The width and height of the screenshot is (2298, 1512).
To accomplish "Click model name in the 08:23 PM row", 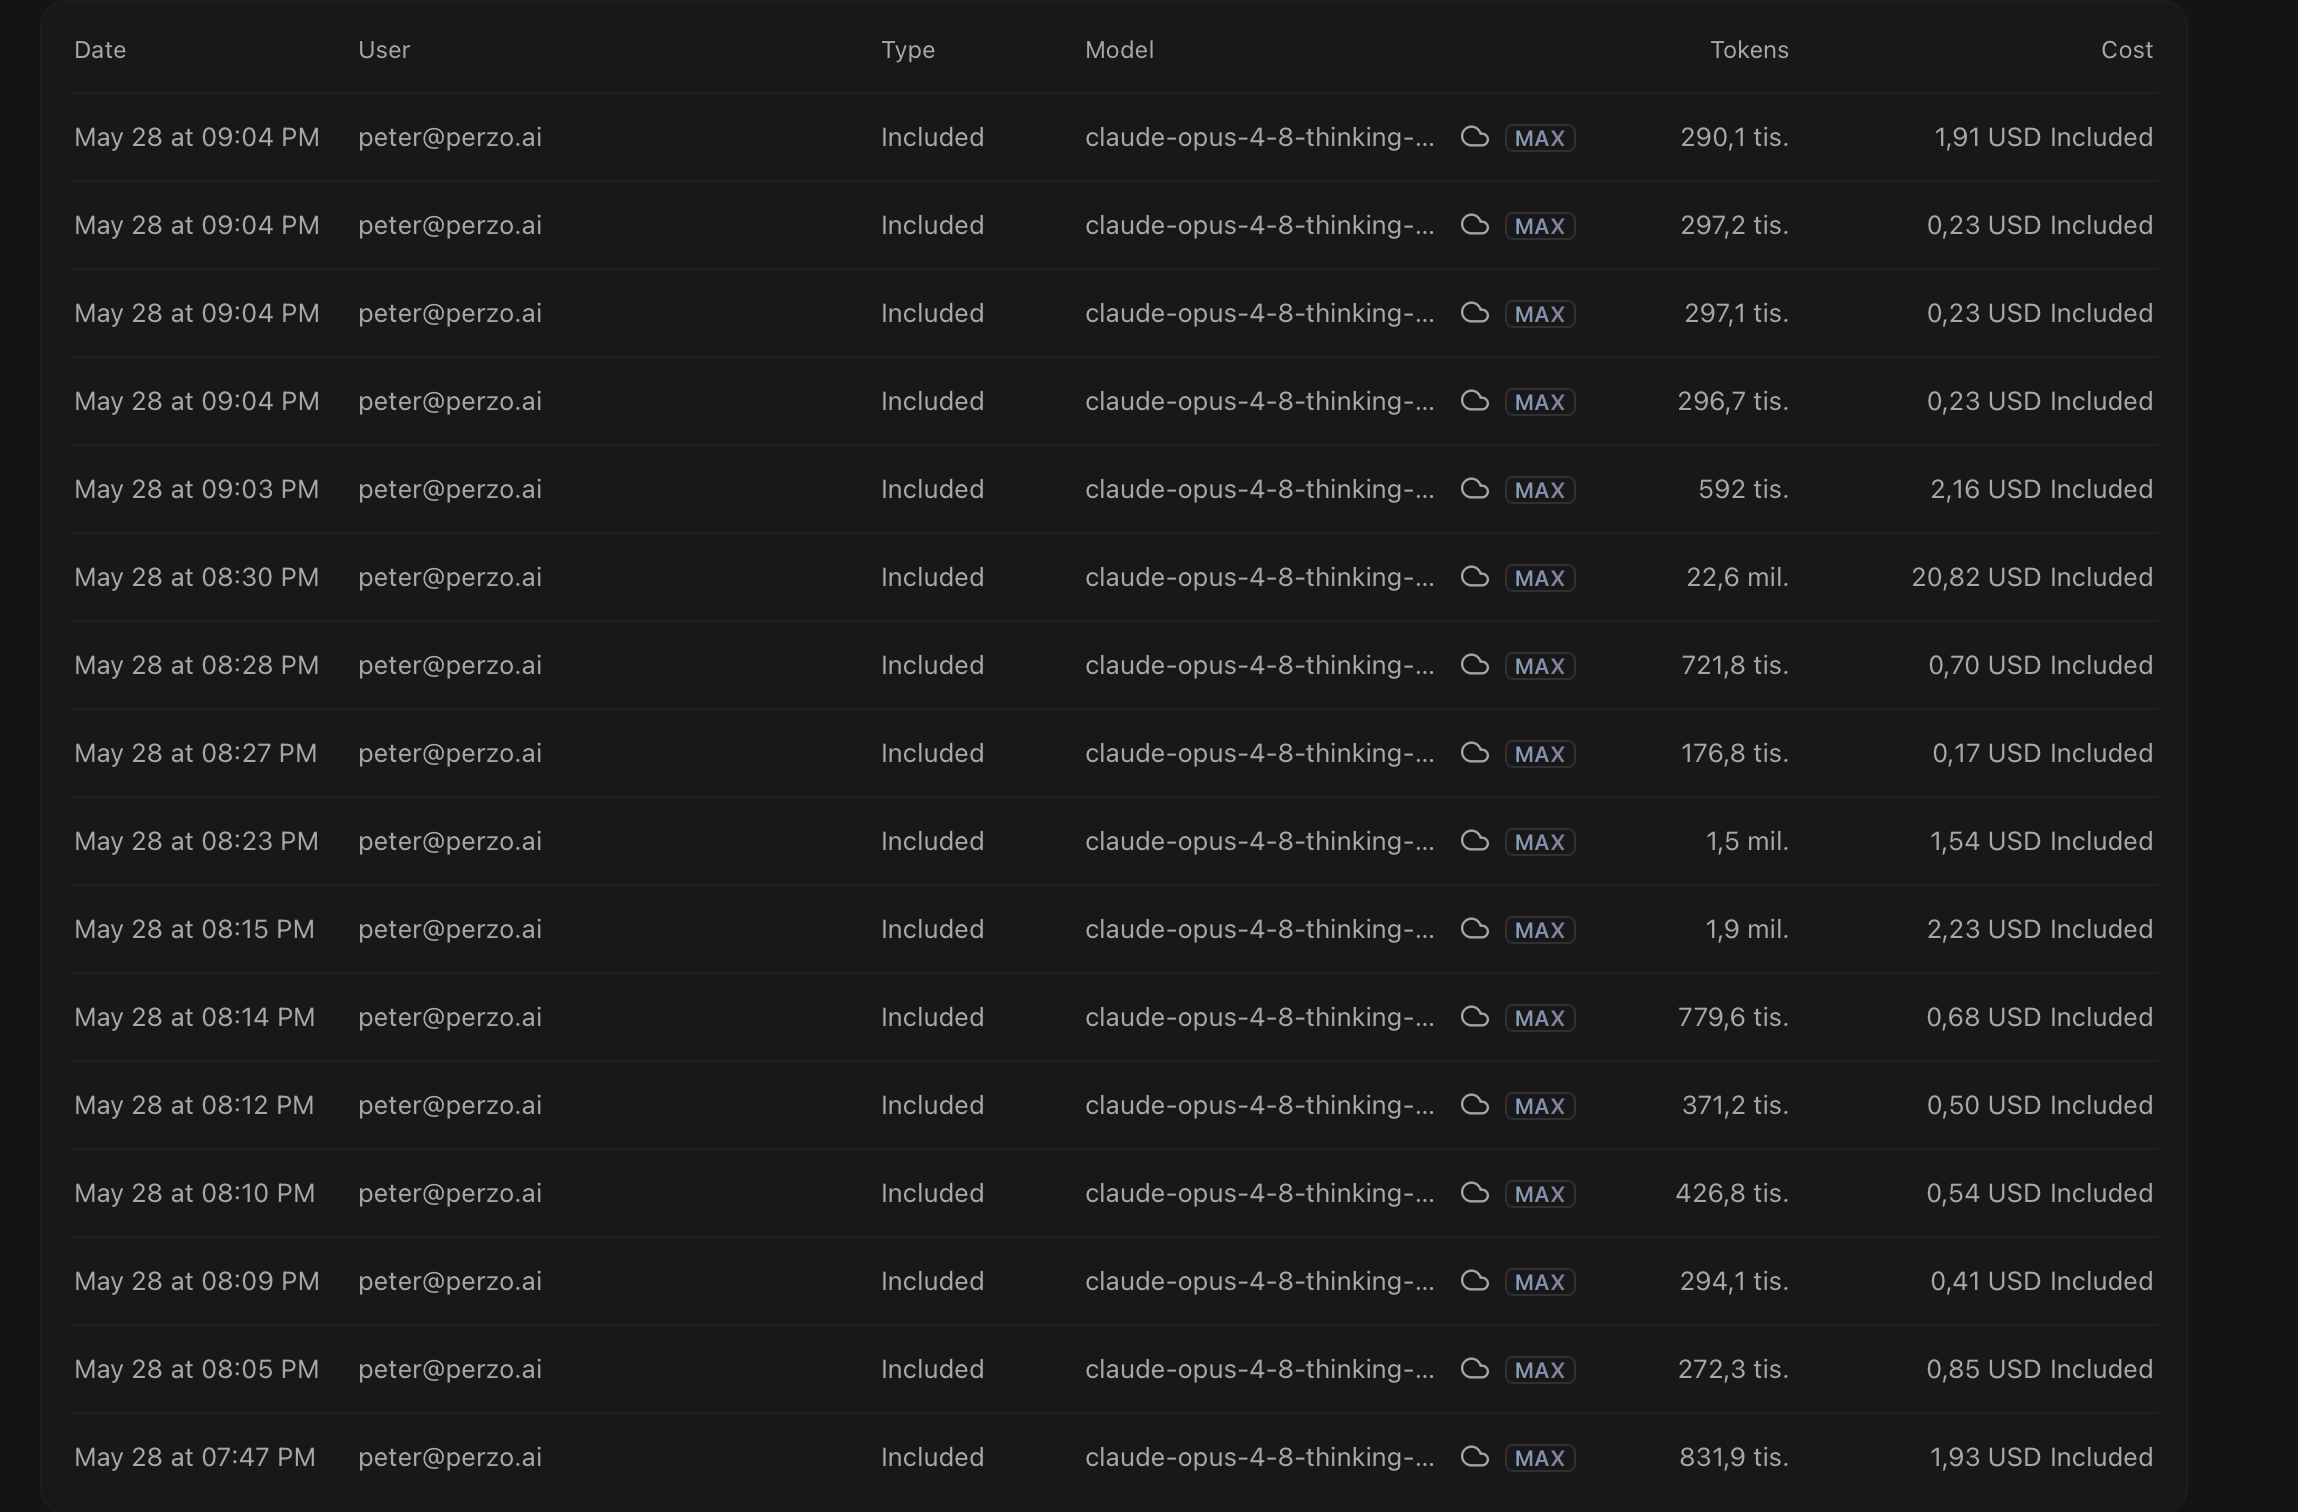I will [x=1260, y=841].
